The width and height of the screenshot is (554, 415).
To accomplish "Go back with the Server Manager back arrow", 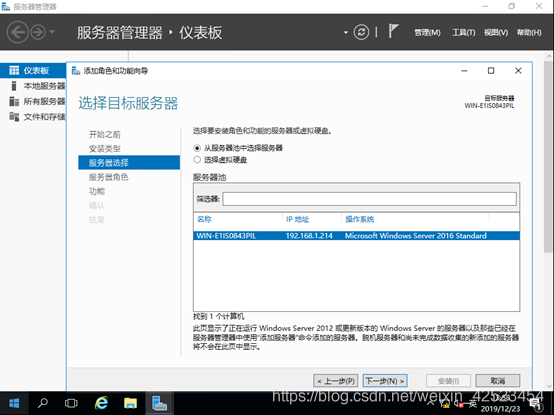I will point(17,32).
